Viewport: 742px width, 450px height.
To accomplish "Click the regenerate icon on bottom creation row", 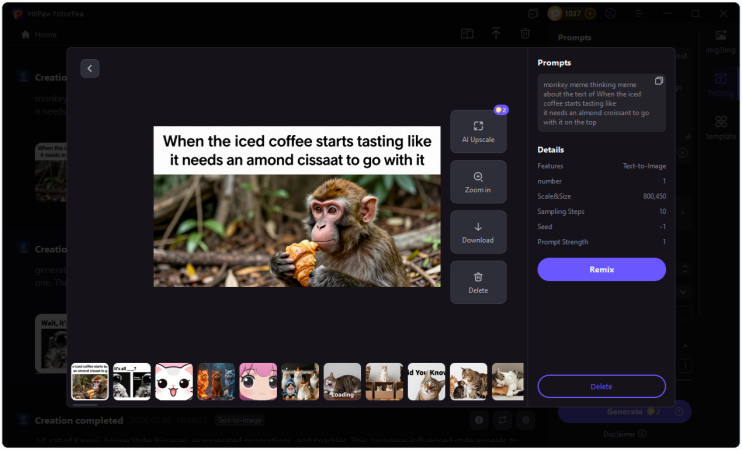I will tap(502, 420).
